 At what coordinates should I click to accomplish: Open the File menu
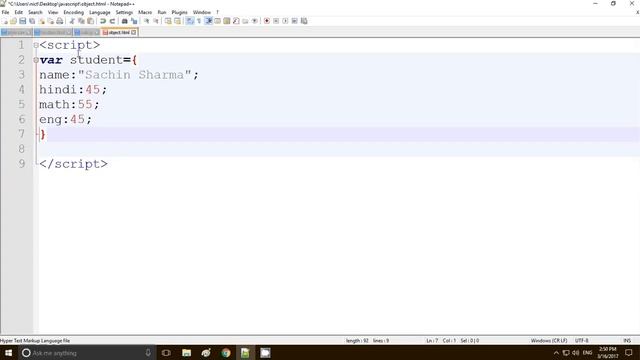5,12
